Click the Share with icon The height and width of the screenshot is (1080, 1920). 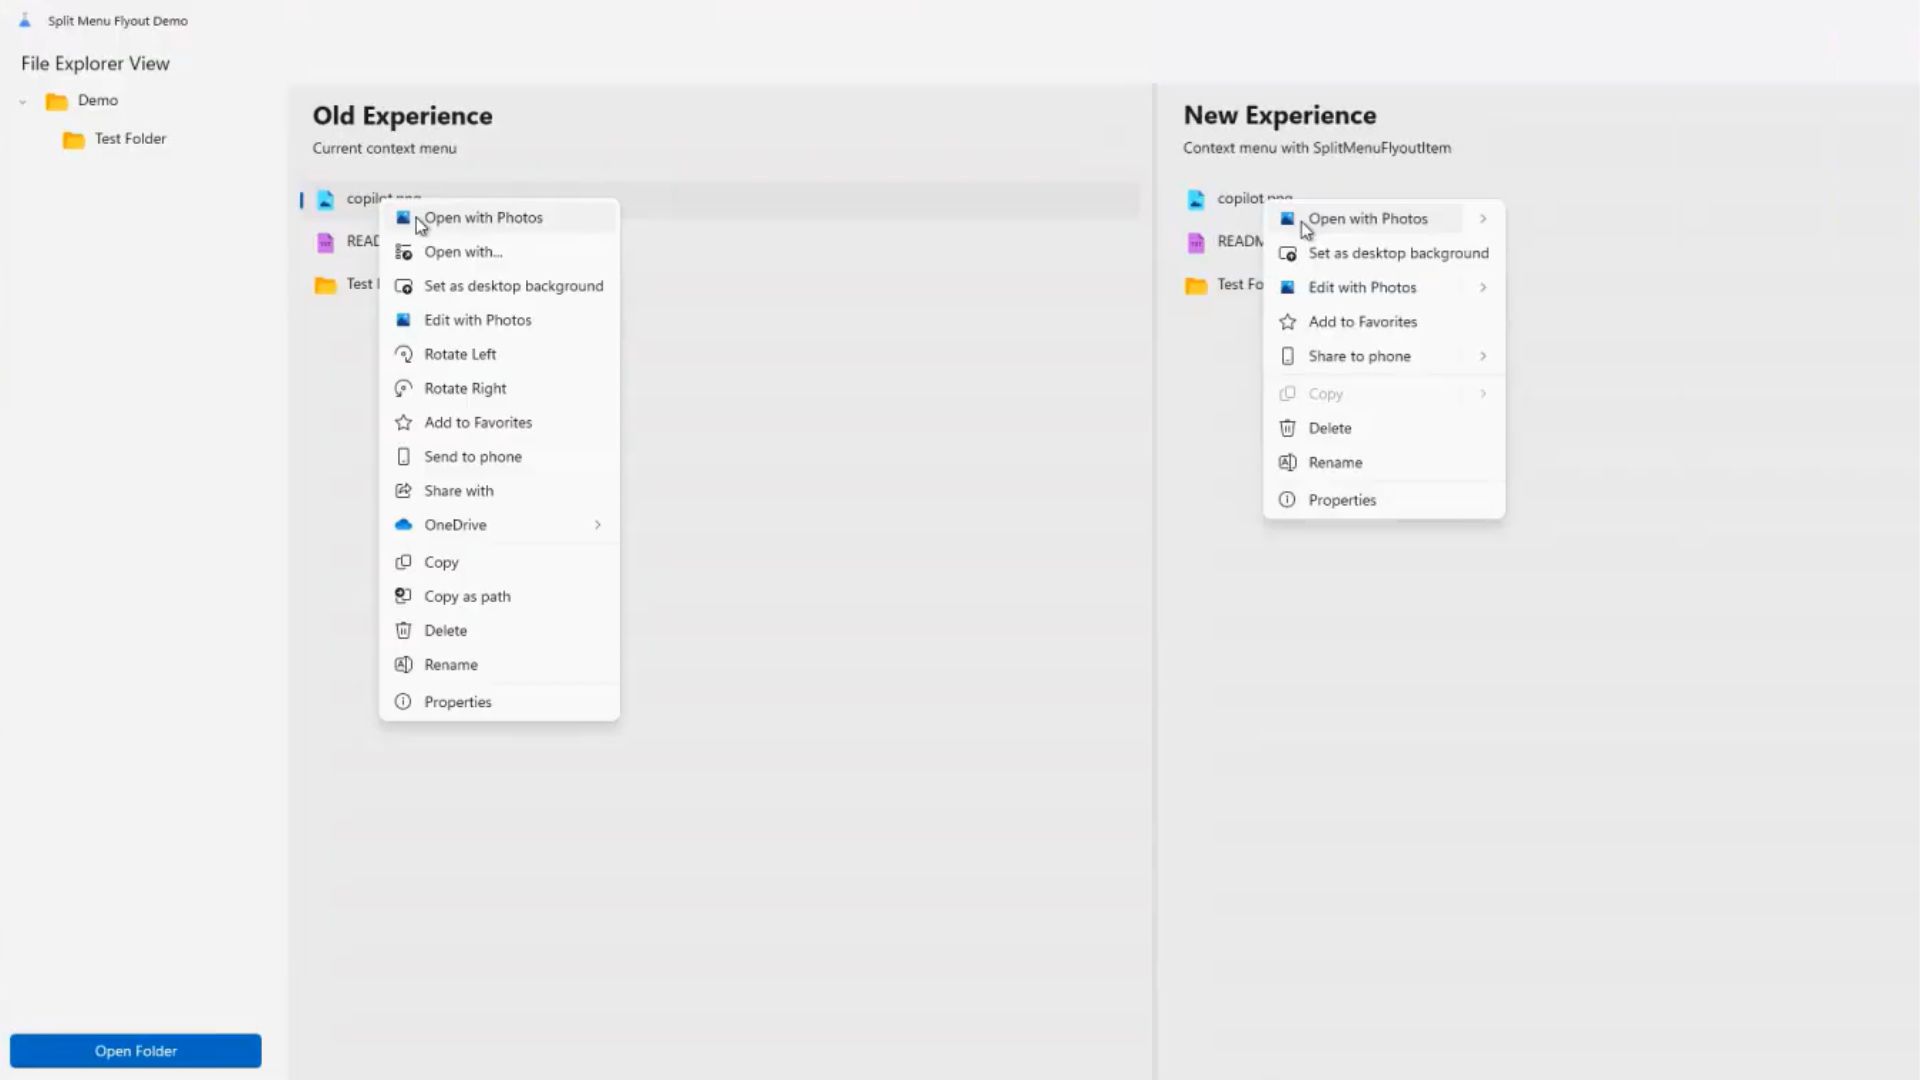coord(403,491)
